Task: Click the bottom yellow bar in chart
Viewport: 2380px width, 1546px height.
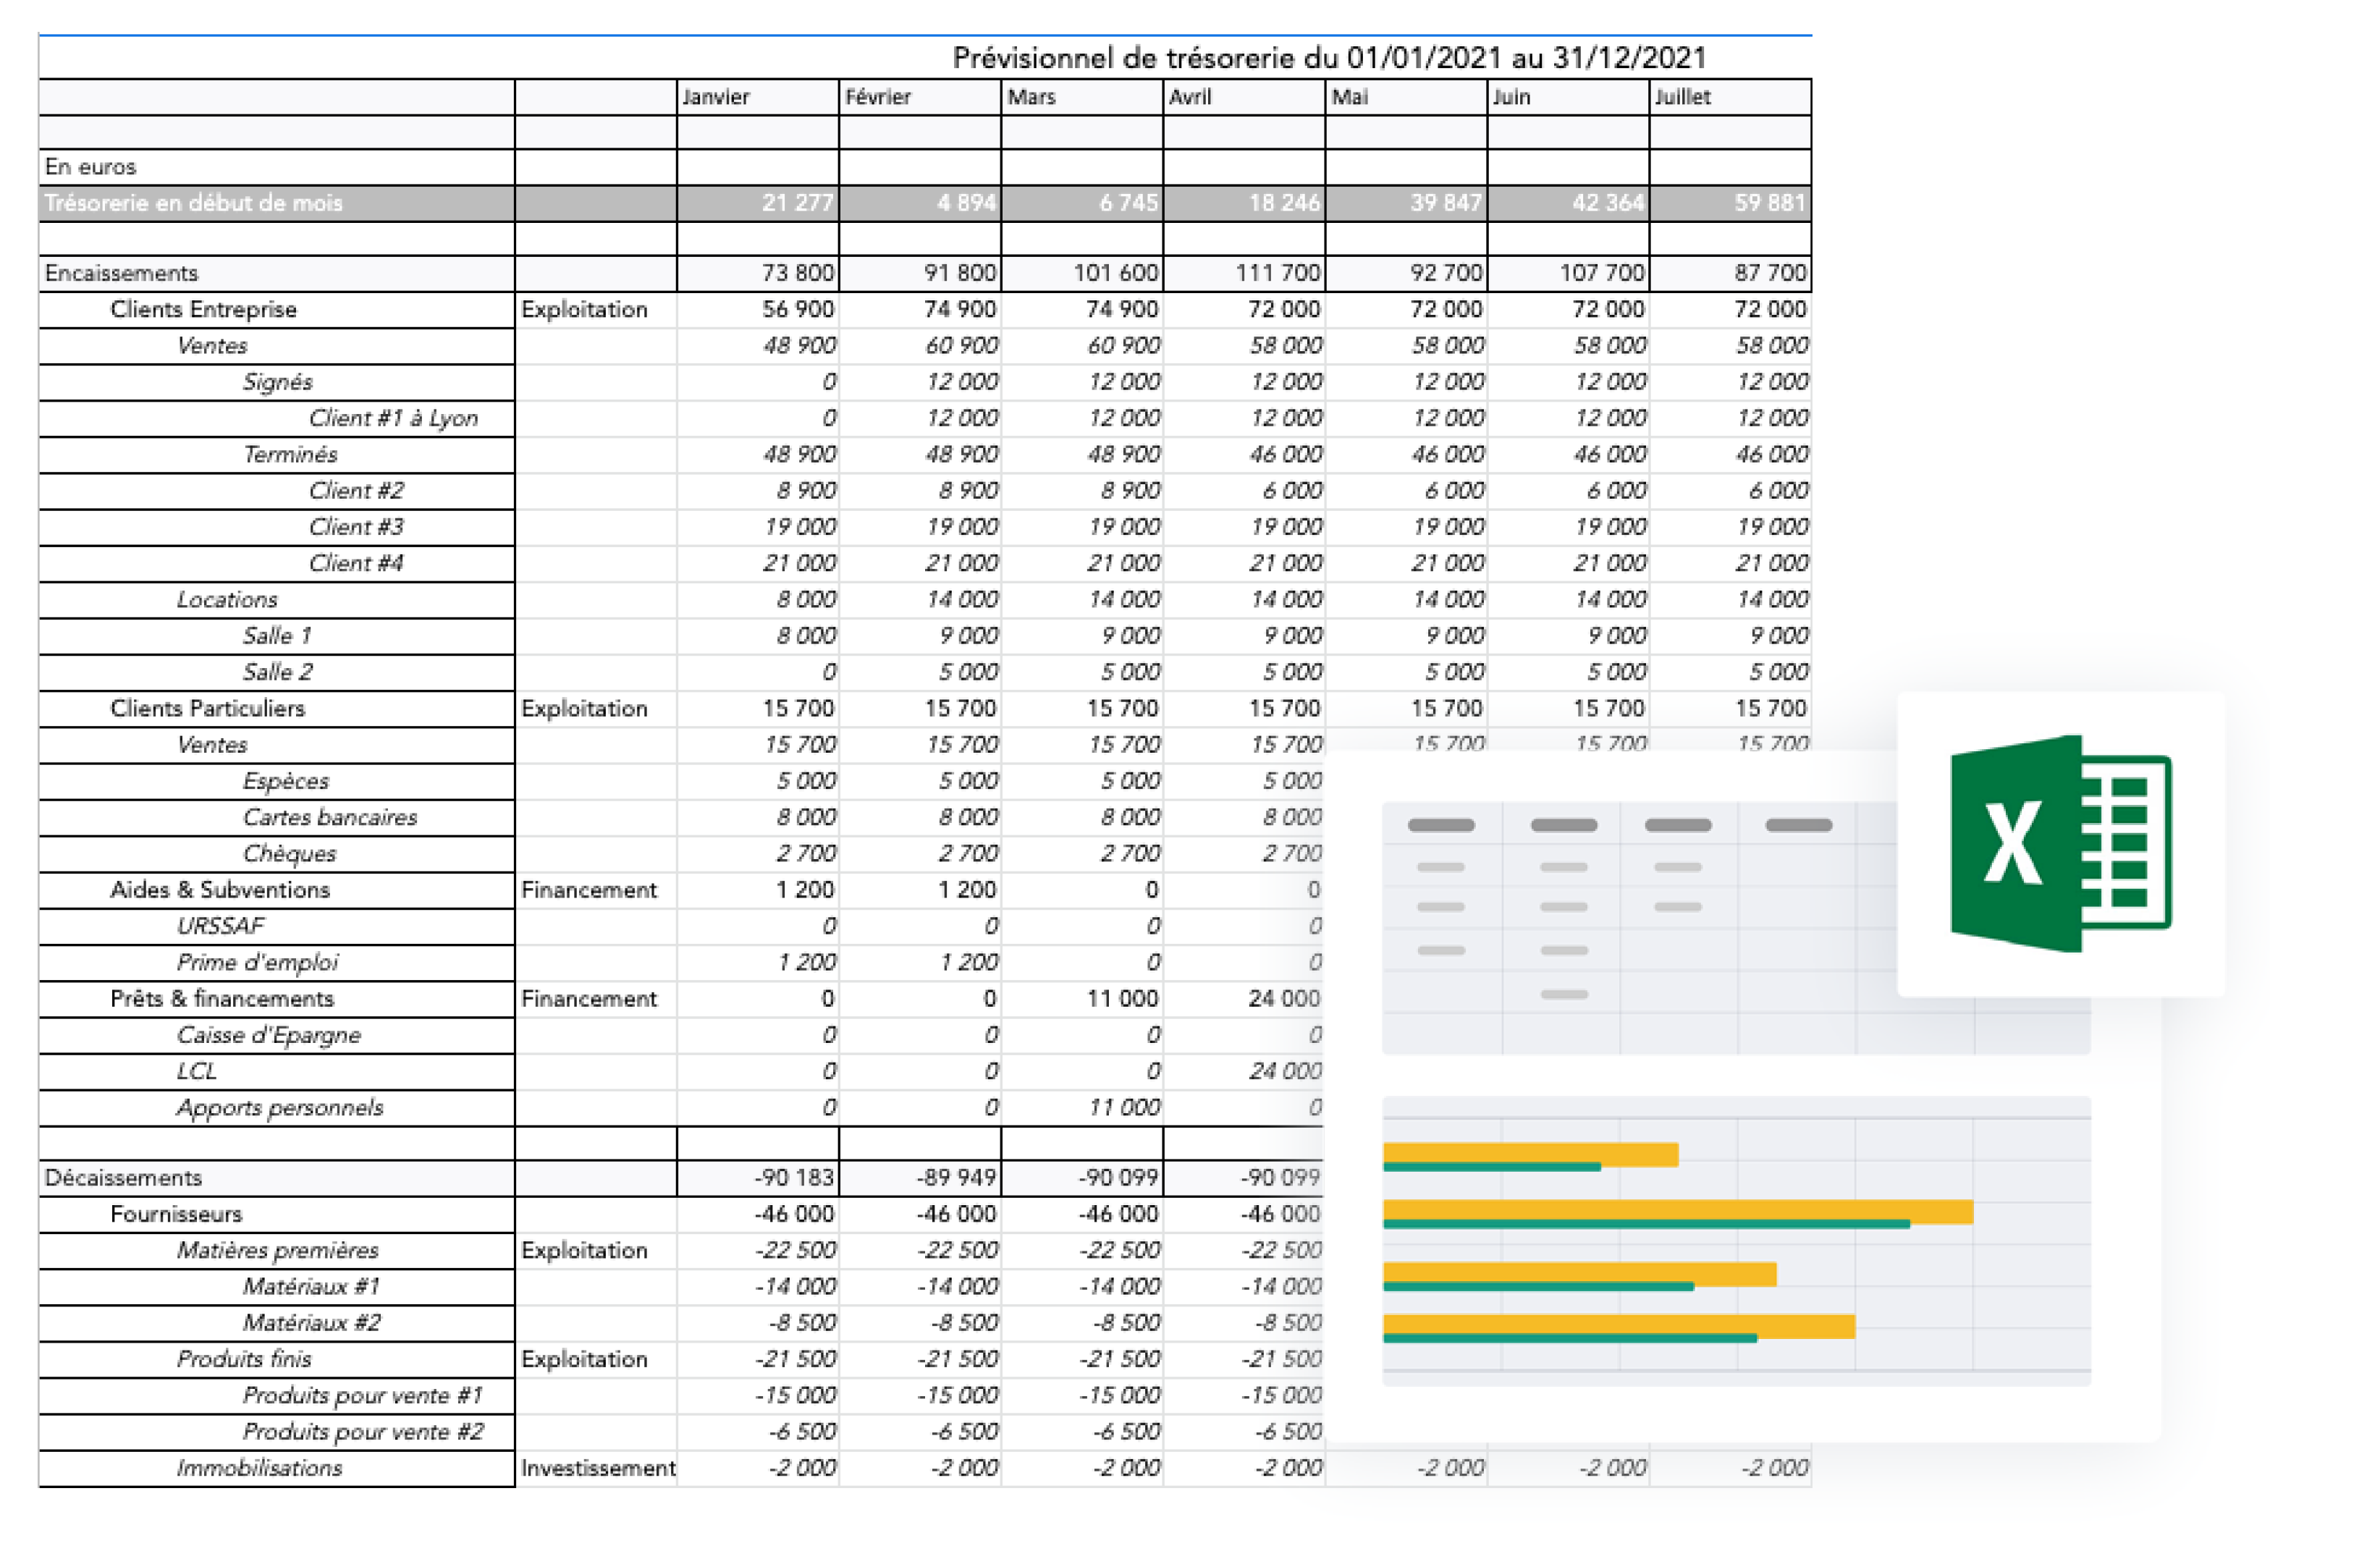Action: point(1619,1326)
